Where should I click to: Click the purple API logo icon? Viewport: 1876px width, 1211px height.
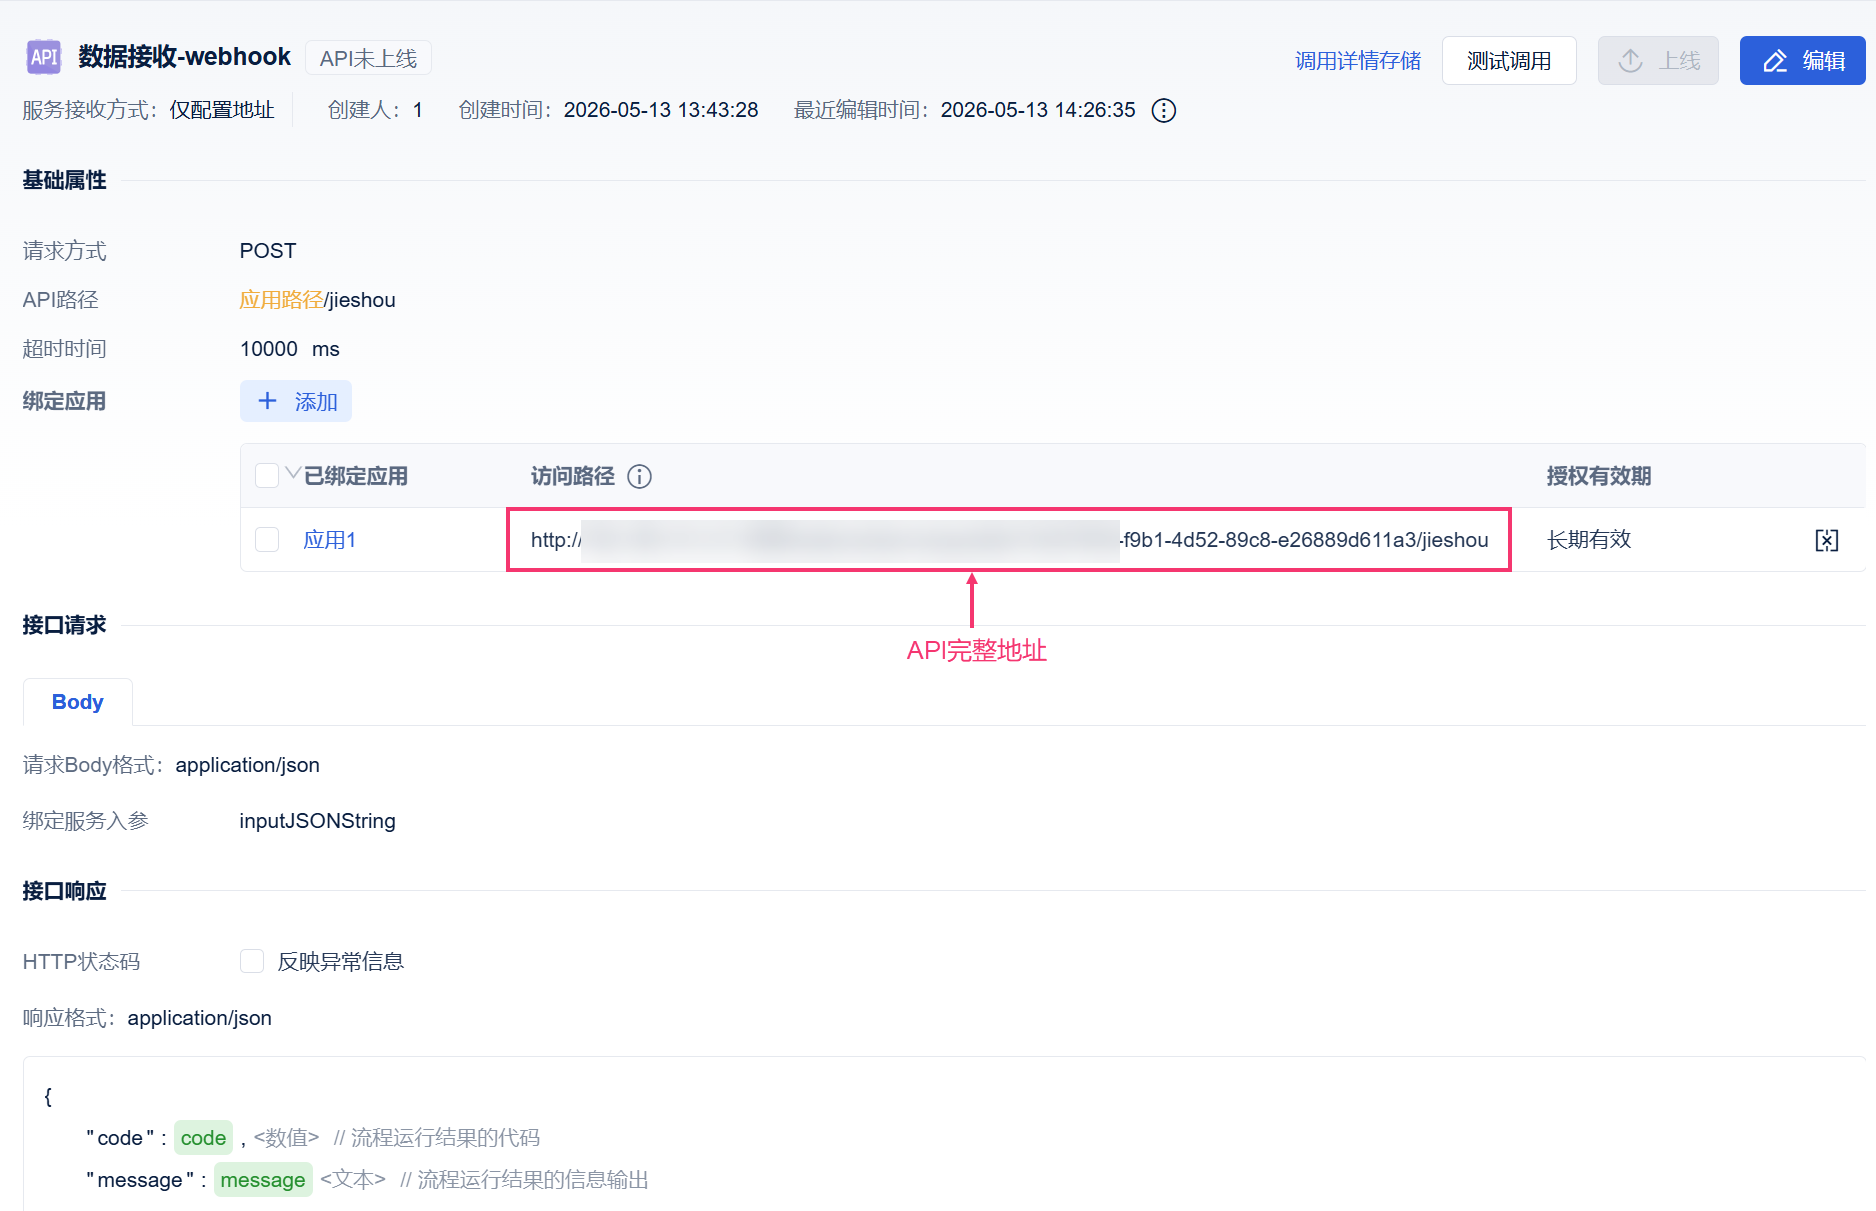(44, 57)
